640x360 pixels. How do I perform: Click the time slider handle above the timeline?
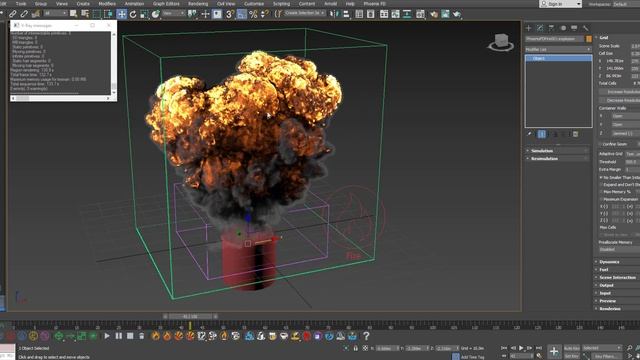[191, 316]
